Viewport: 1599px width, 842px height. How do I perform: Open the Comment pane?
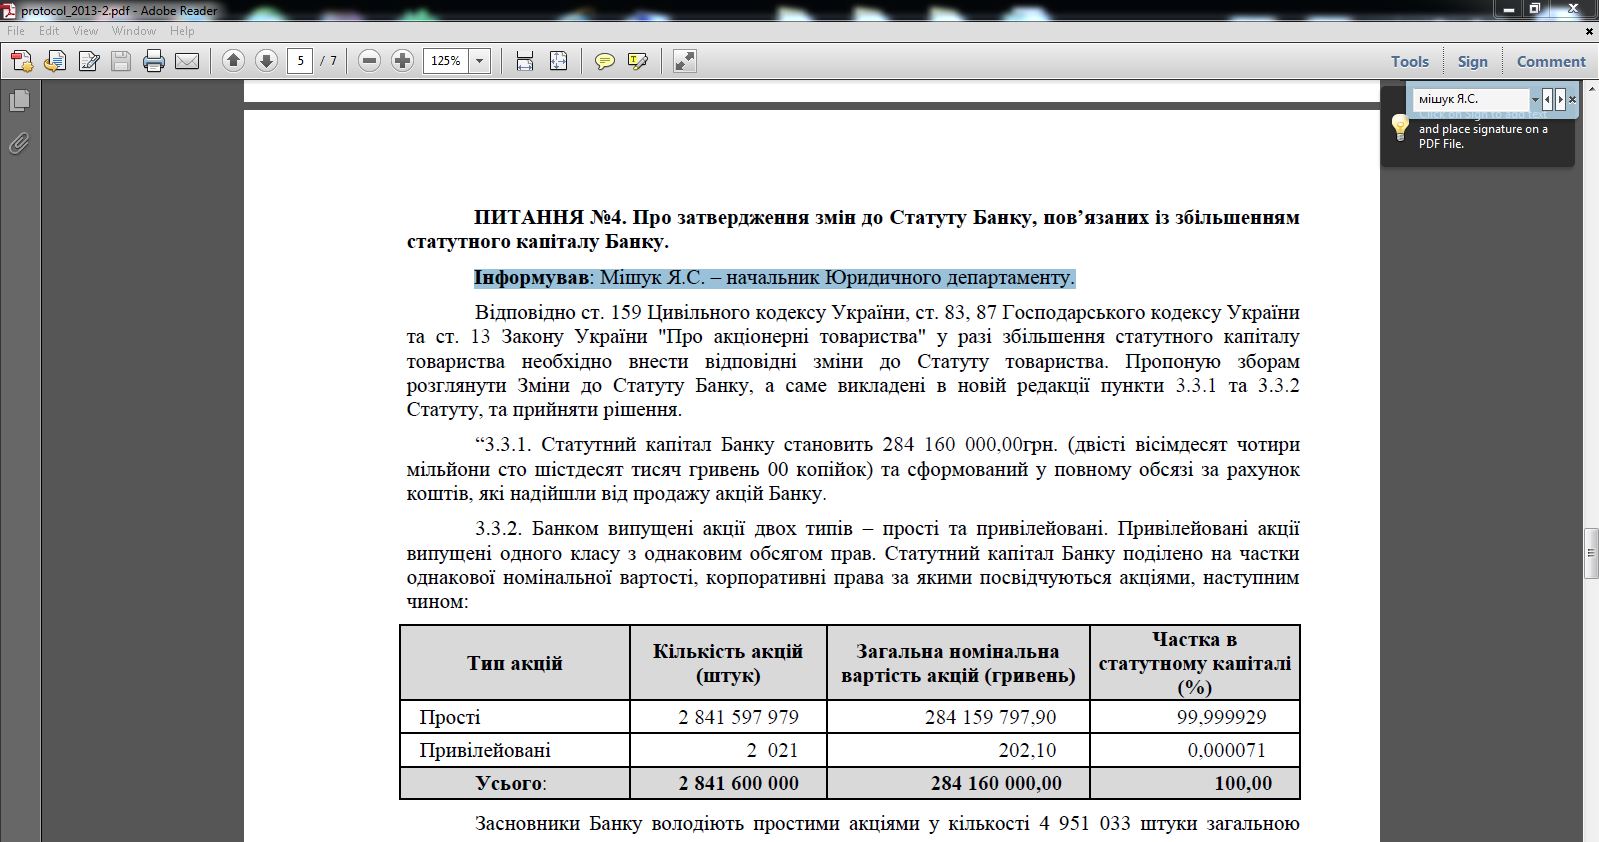click(x=1550, y=61)
